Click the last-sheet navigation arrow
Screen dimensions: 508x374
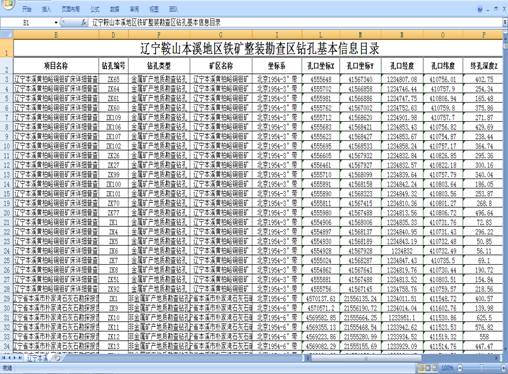pyautogui.click(x=20, y=358)
